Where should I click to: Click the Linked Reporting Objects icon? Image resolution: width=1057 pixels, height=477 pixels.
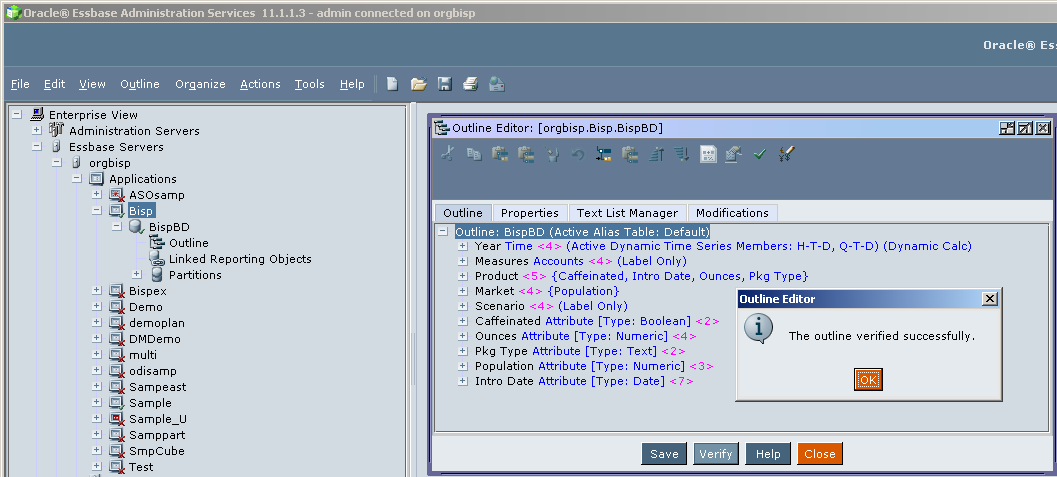click(x=156, y=259)
